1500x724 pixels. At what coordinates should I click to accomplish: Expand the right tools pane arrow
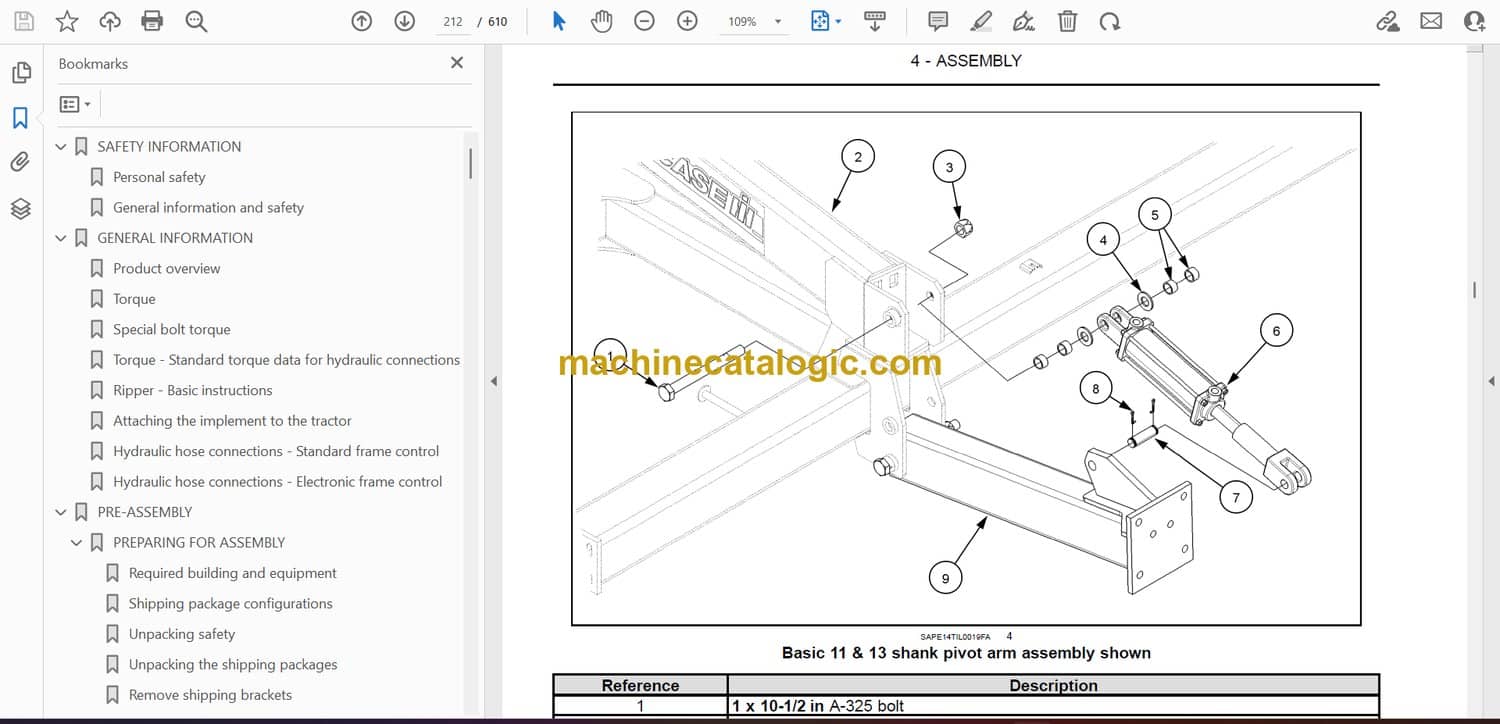(x=1491, y=381)
